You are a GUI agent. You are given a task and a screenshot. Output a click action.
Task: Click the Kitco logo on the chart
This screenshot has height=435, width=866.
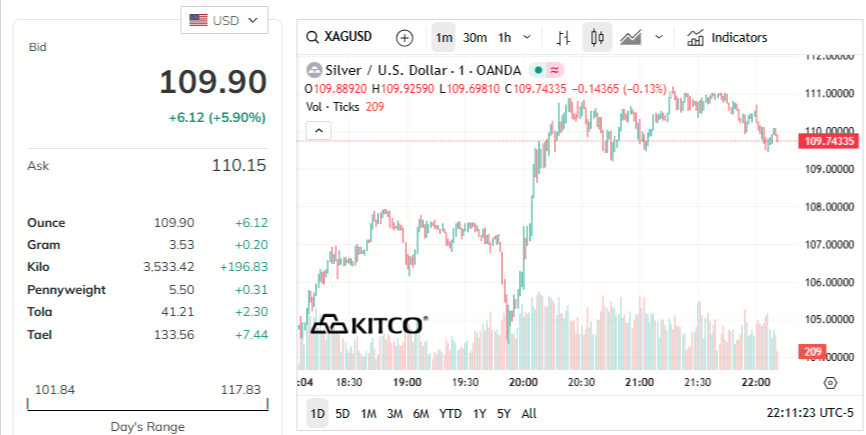coord(369,325)
